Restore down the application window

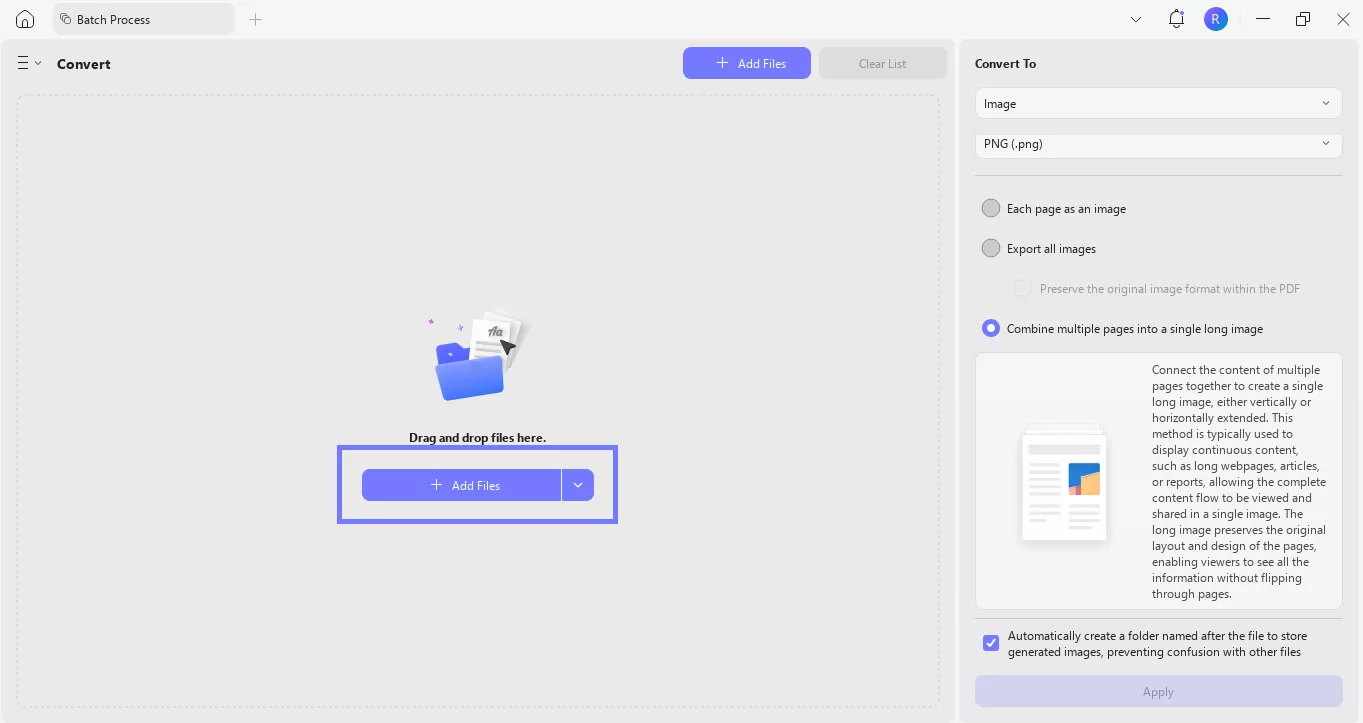(1303, 19)
